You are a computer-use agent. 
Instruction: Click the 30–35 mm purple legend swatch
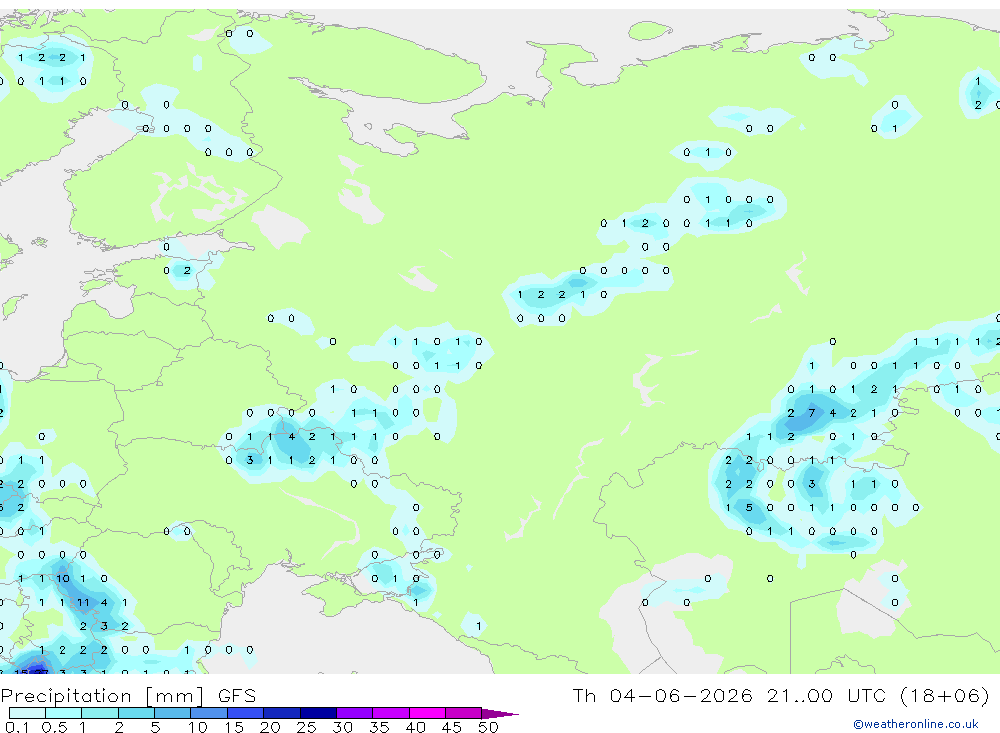click(x=355, y=713)
